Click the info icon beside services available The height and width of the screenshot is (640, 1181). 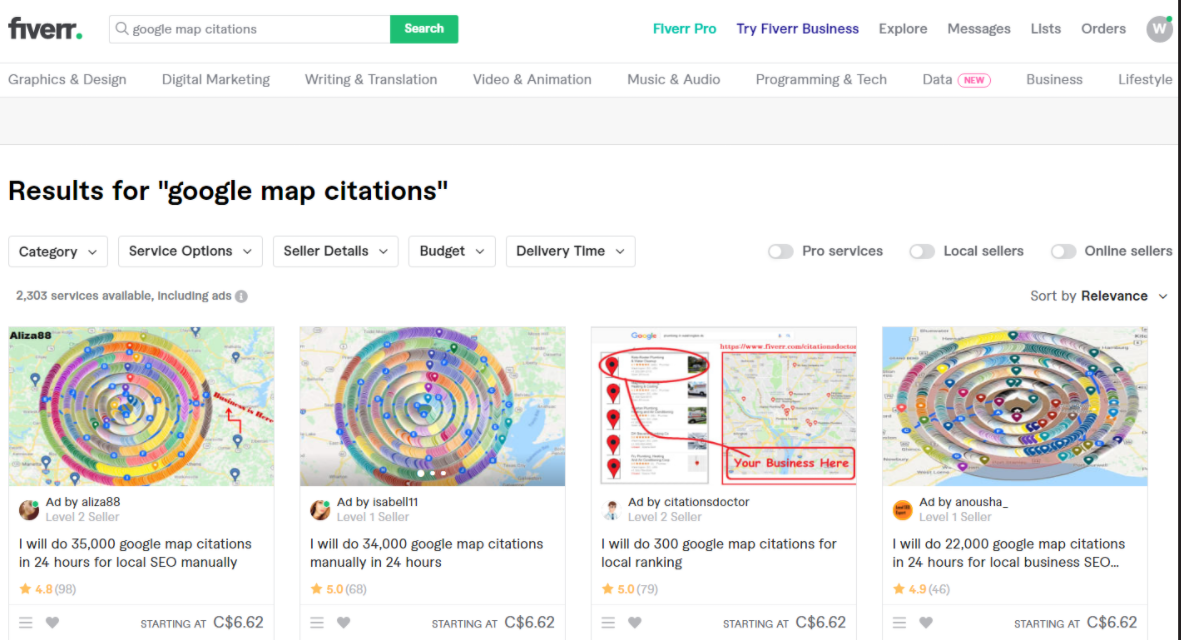pyautogui.click(x=241, y=296)
